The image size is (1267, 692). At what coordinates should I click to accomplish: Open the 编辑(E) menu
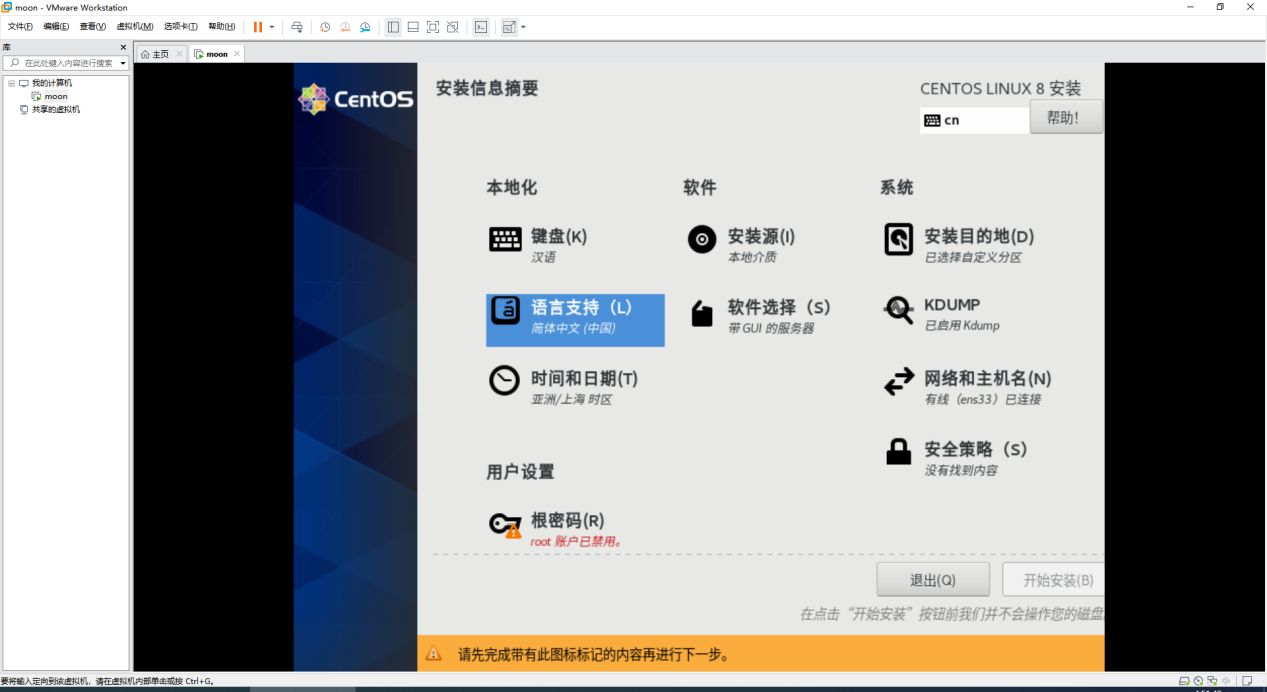click(56, 27)
